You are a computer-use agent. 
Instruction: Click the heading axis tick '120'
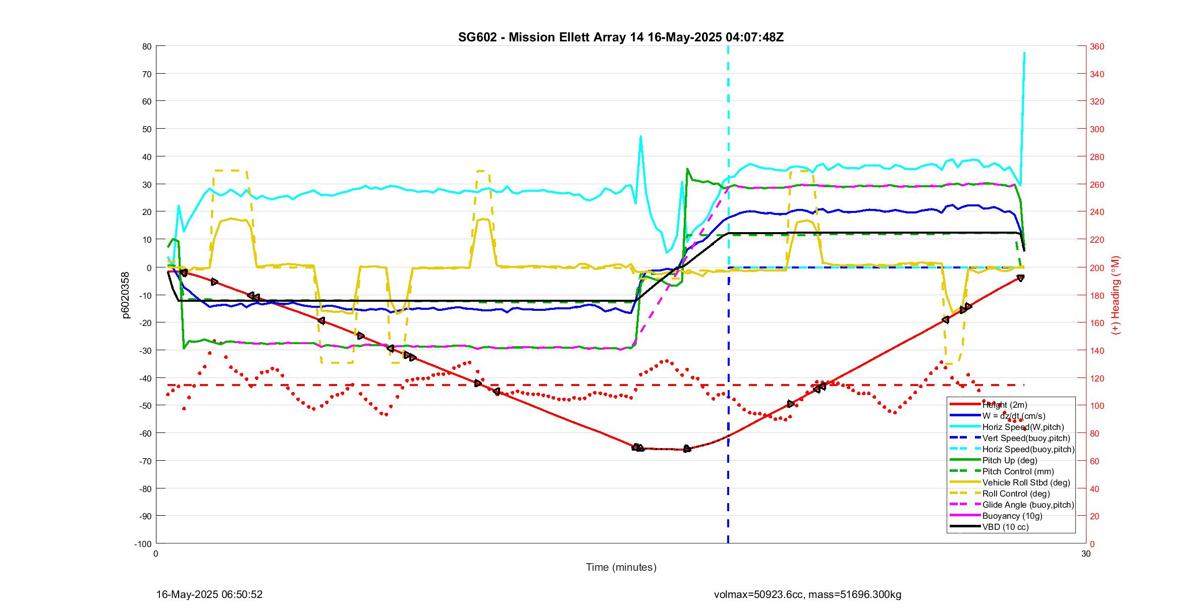1097,378
